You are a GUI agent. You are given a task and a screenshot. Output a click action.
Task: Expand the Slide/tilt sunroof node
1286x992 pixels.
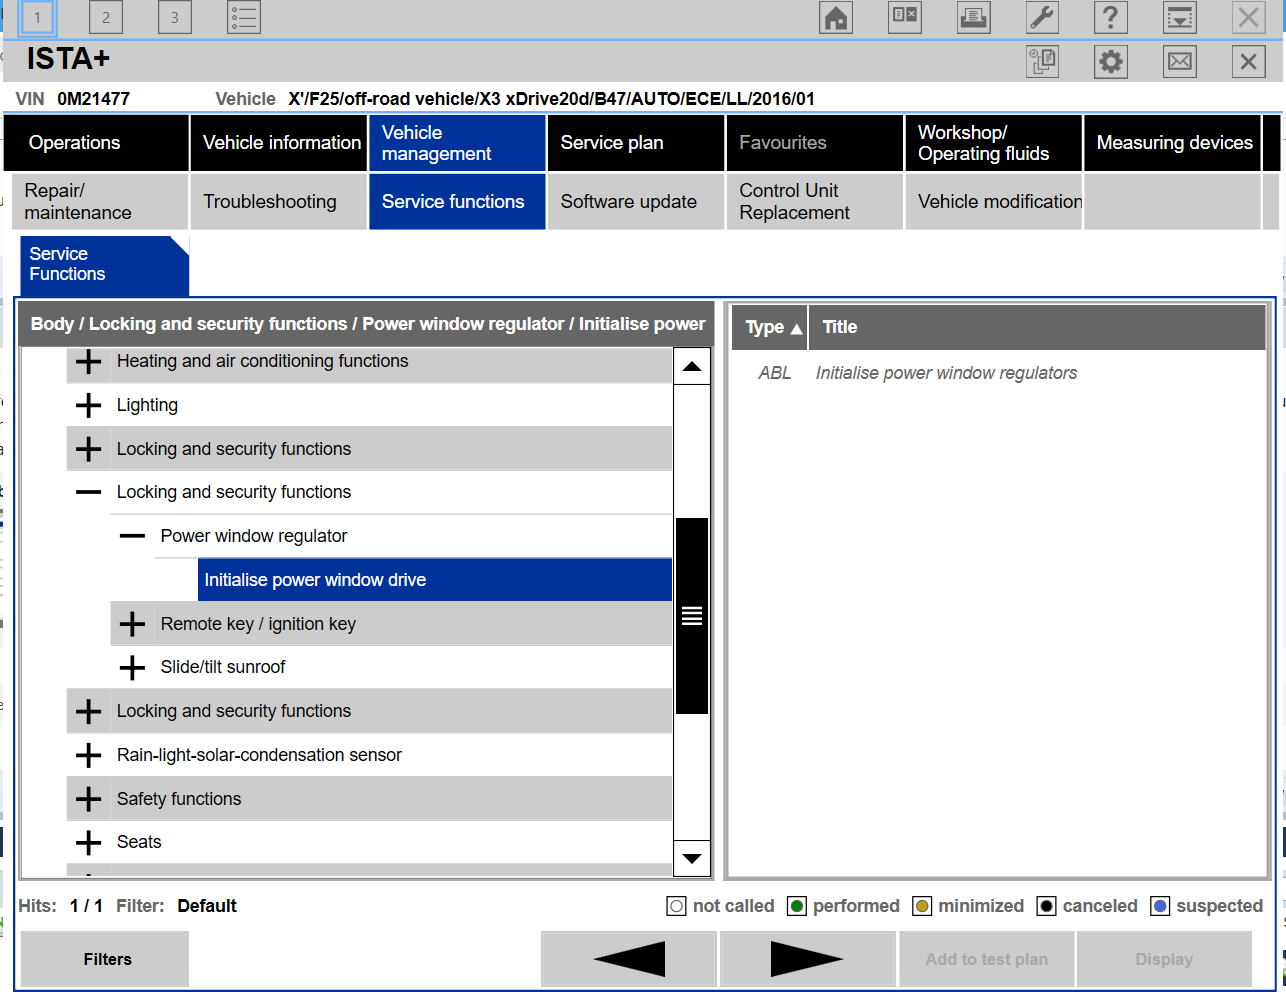tap(132, 667)
